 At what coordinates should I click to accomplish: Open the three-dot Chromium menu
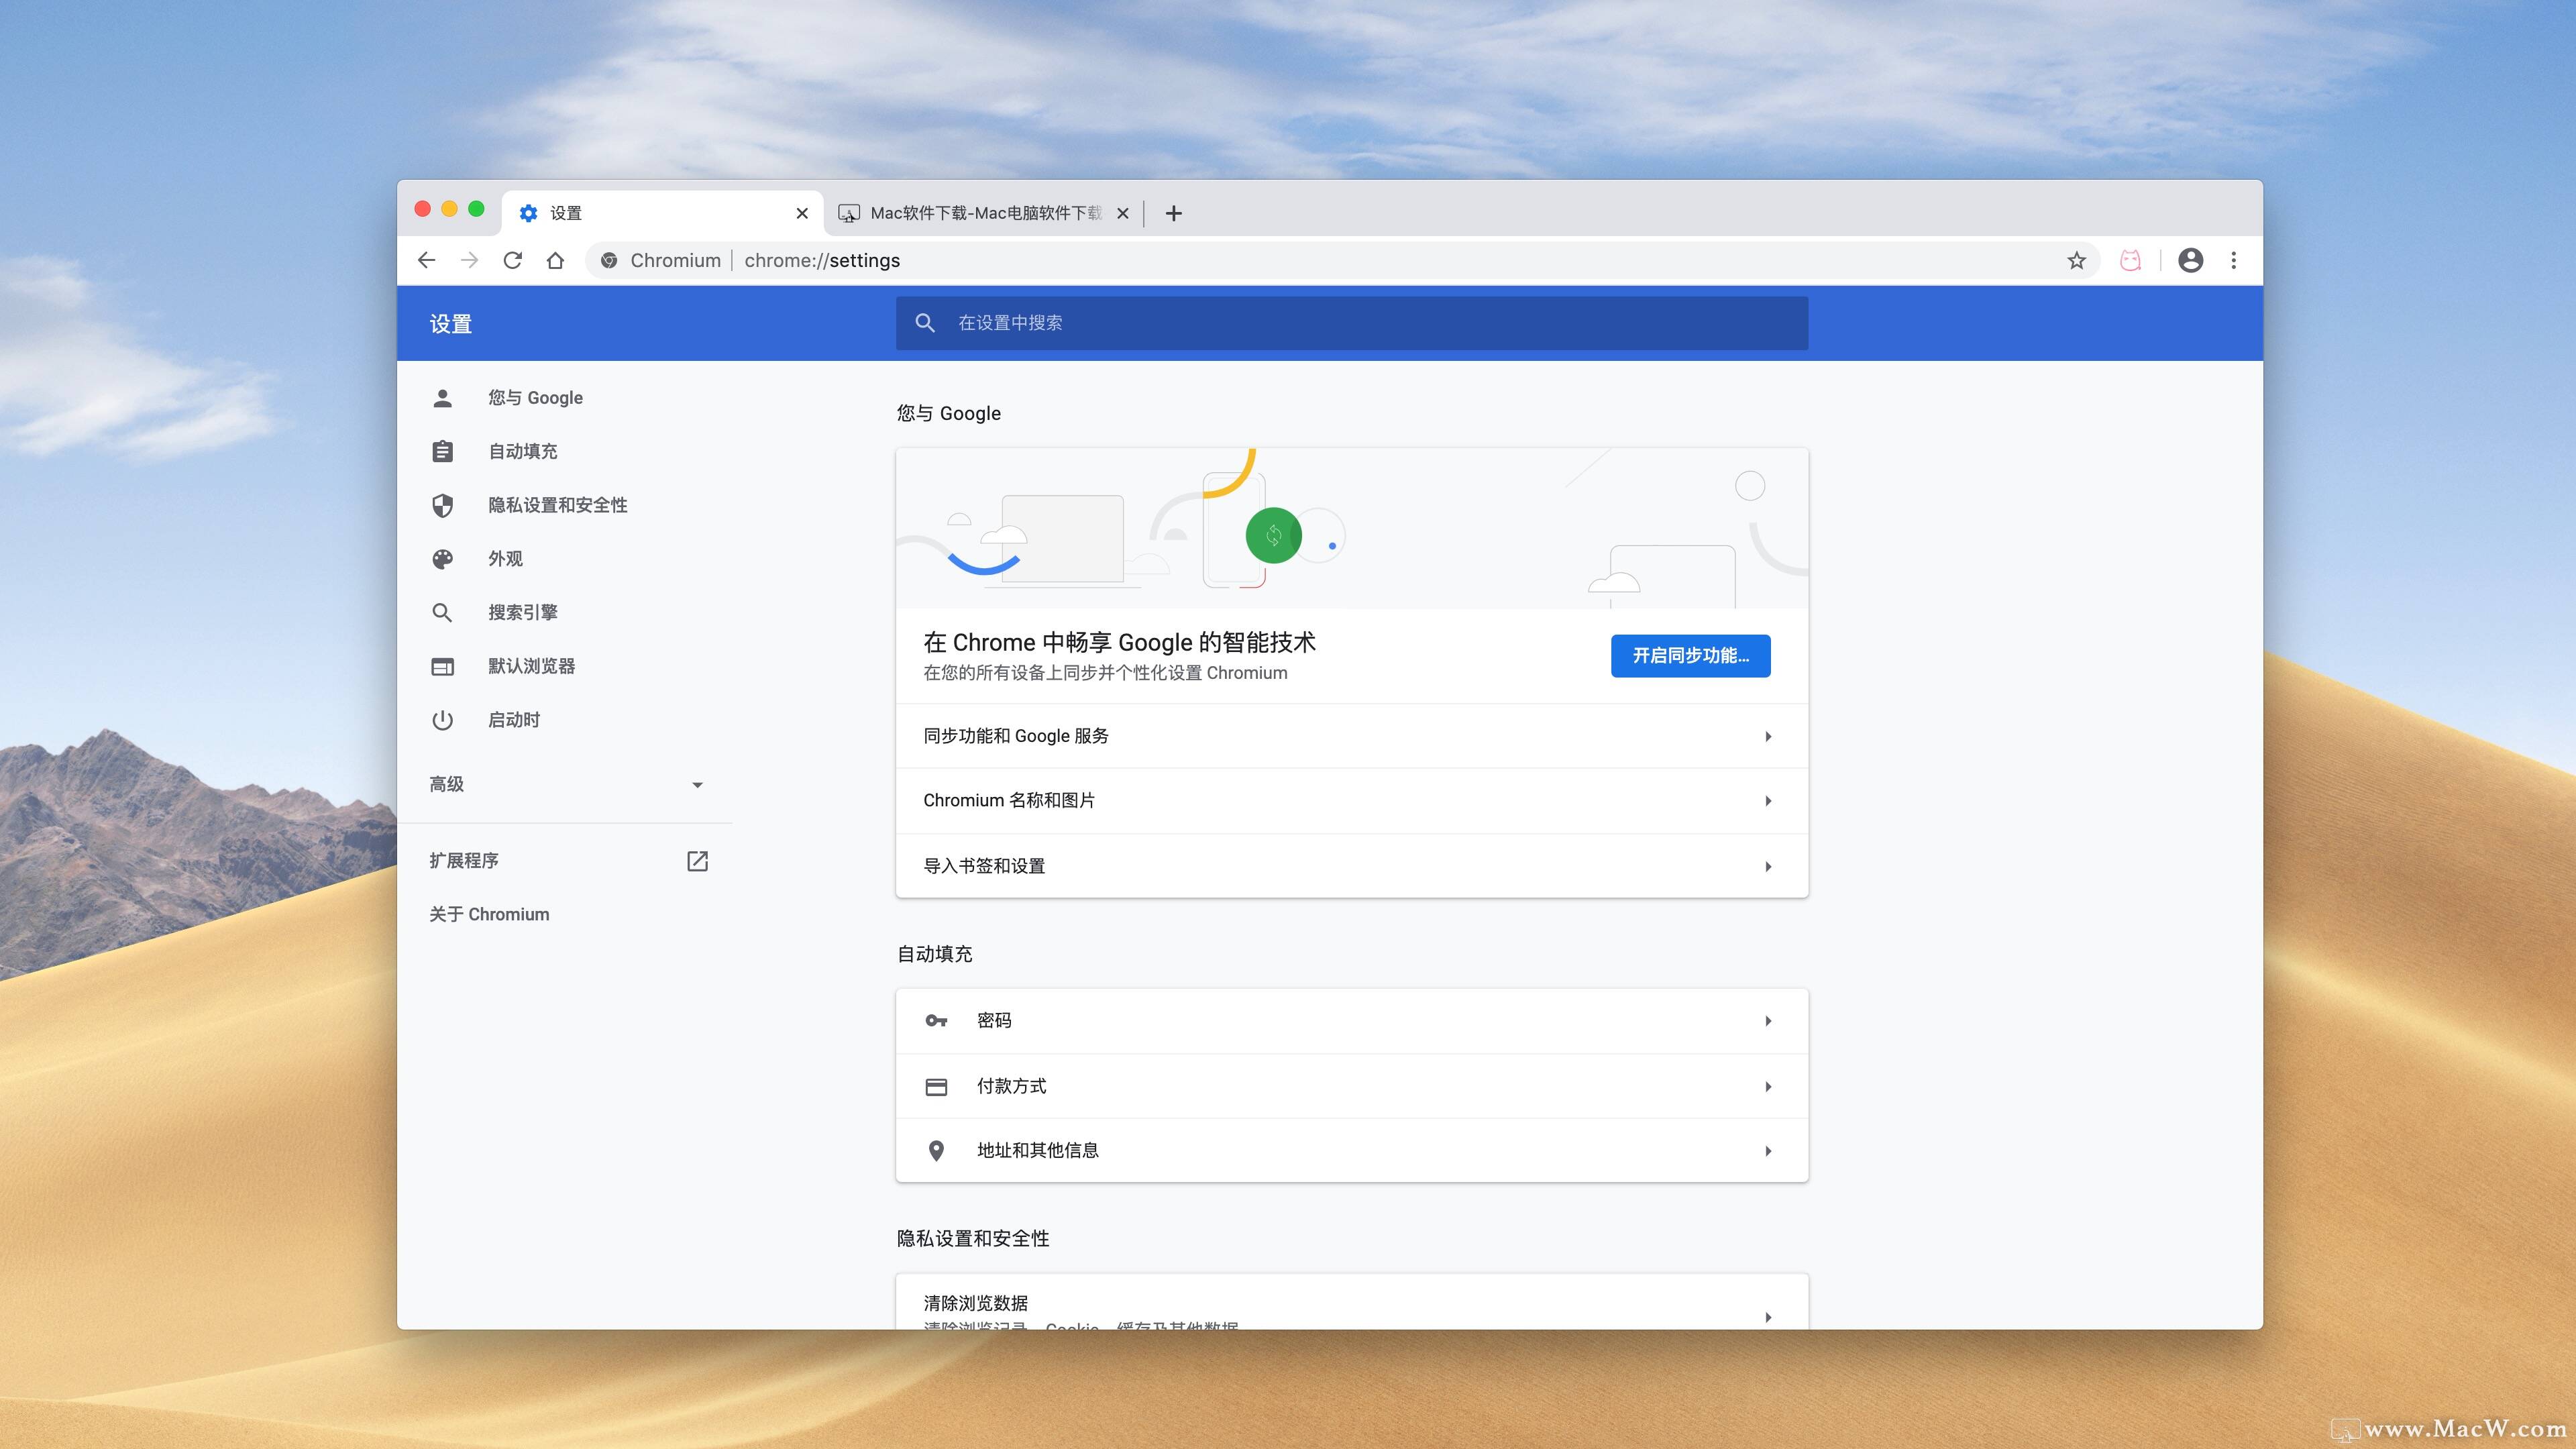(x=2234, y=260)
